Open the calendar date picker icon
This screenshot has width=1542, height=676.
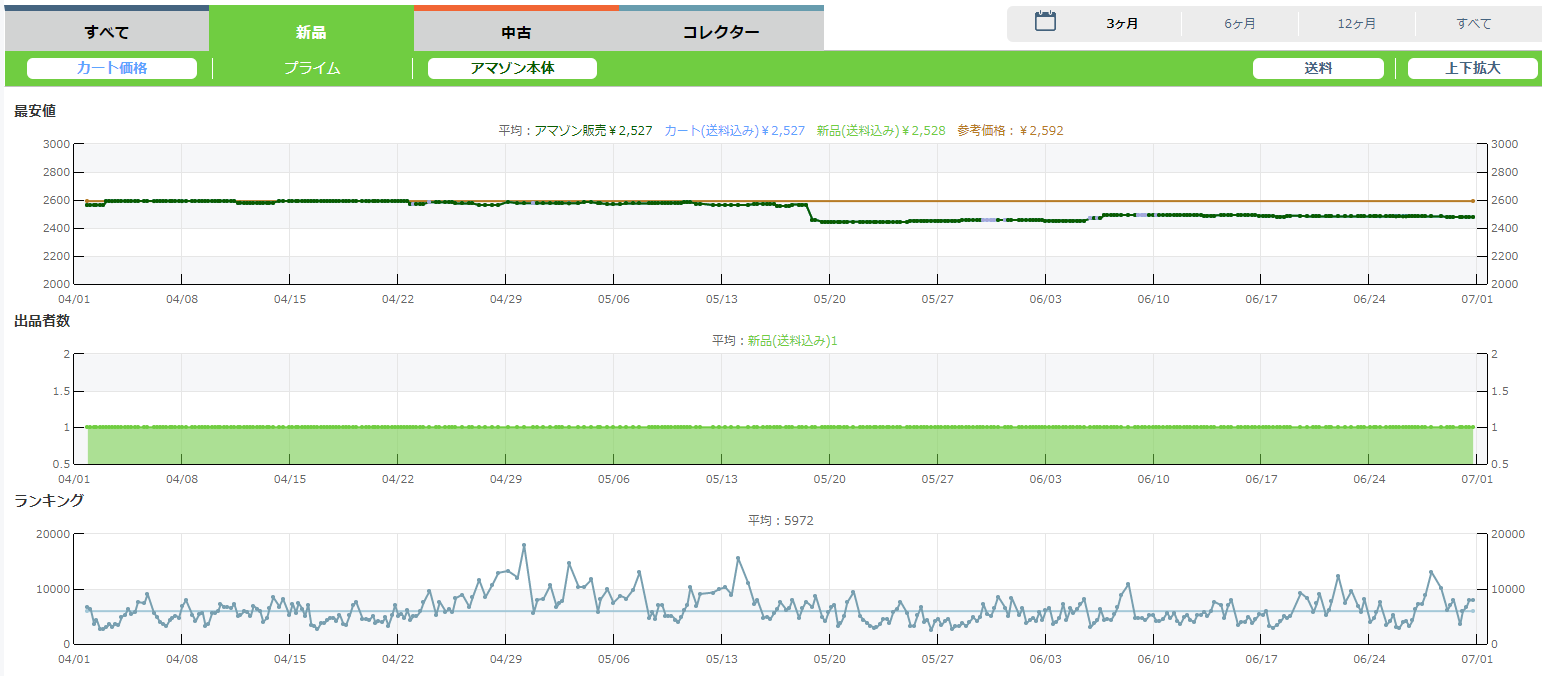(x=1045, y=22)
